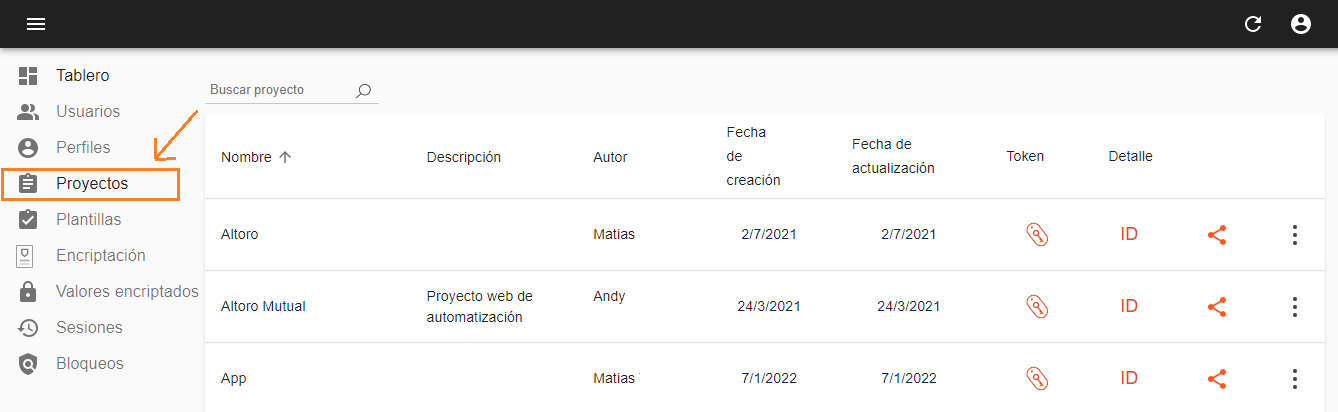1338x412 pixels.
Task: Click the token key icon for Altoro
Action: click(1038, 235)
